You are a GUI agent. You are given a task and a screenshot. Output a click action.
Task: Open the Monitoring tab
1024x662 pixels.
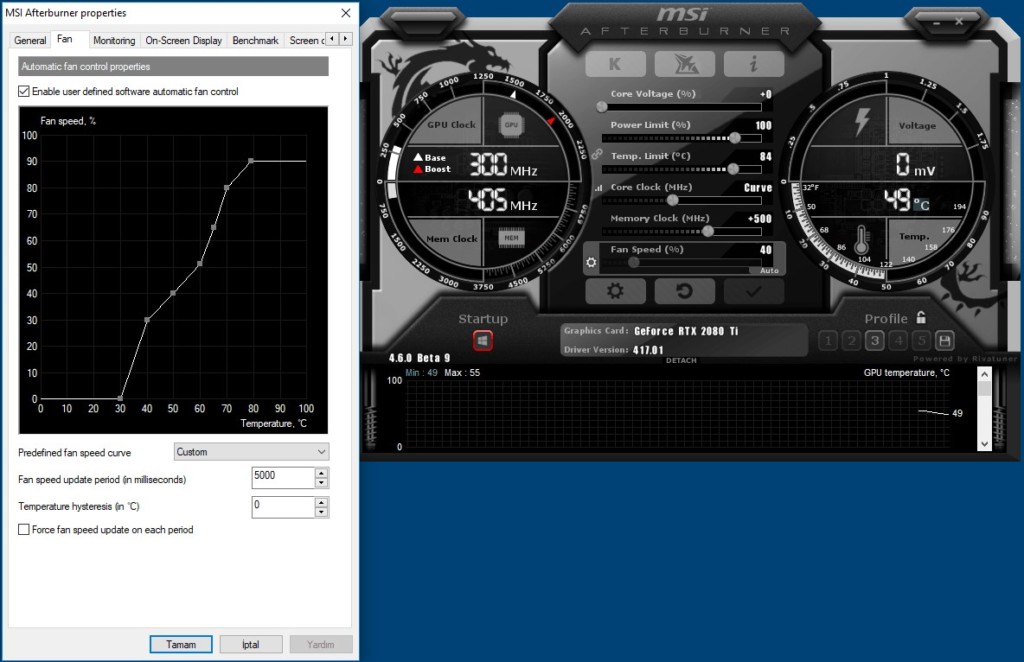pos(114,40)
